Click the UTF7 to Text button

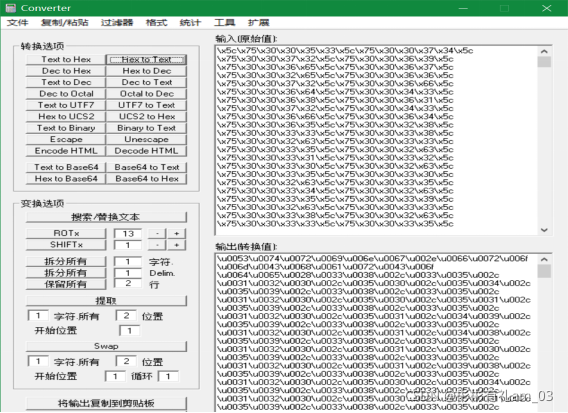pos(146,105)
